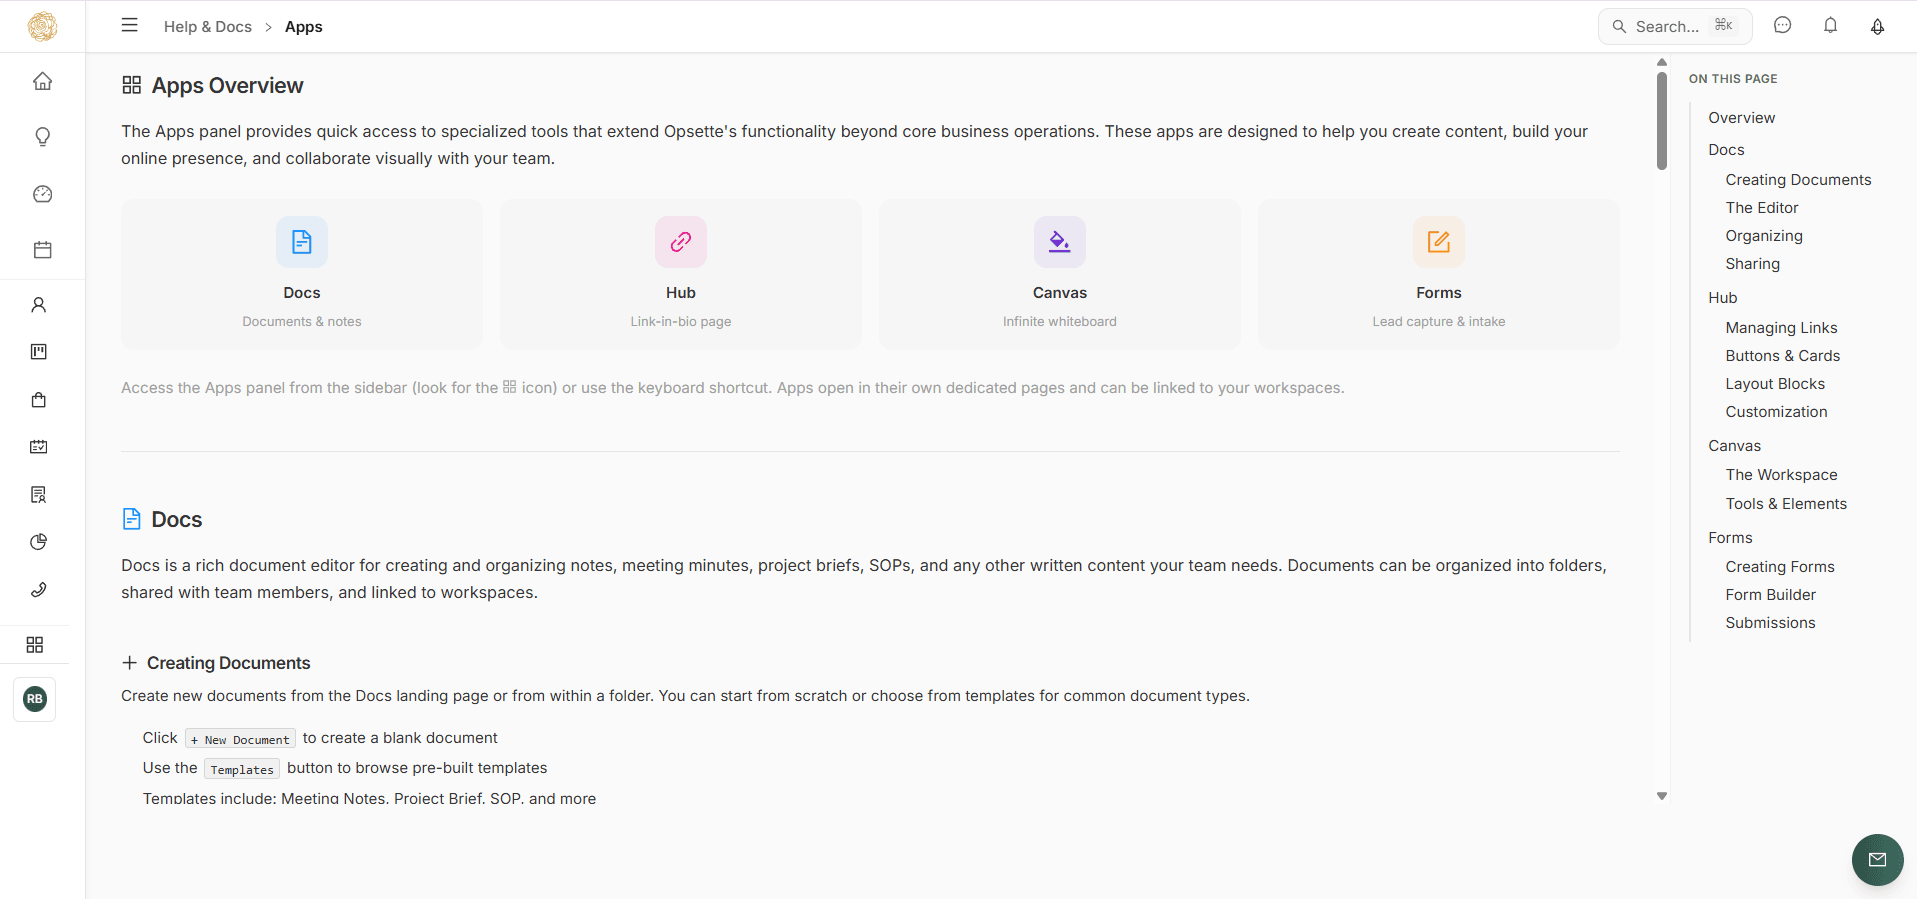Jump to Docs section in page outline

[x=1726, y=150]
